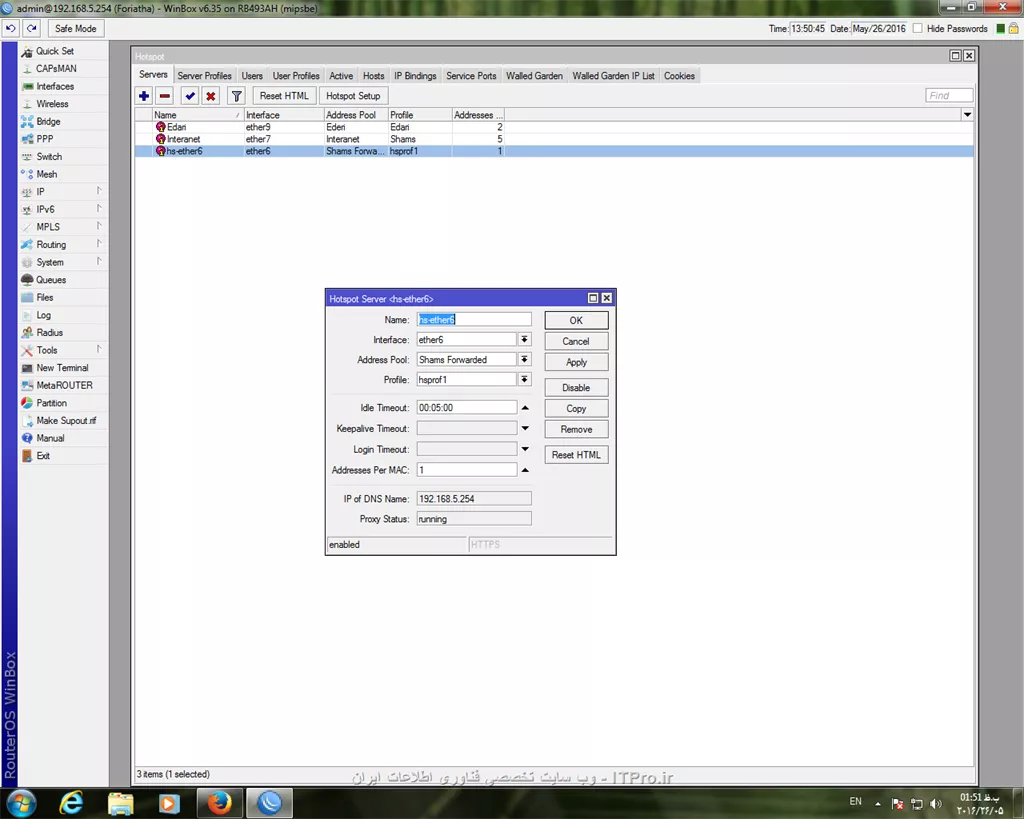Image resolution: width=1024 pixels, height=819 pixels.
Task: Open the table columns dropdown arrow
Action: (x=967, y=115)
